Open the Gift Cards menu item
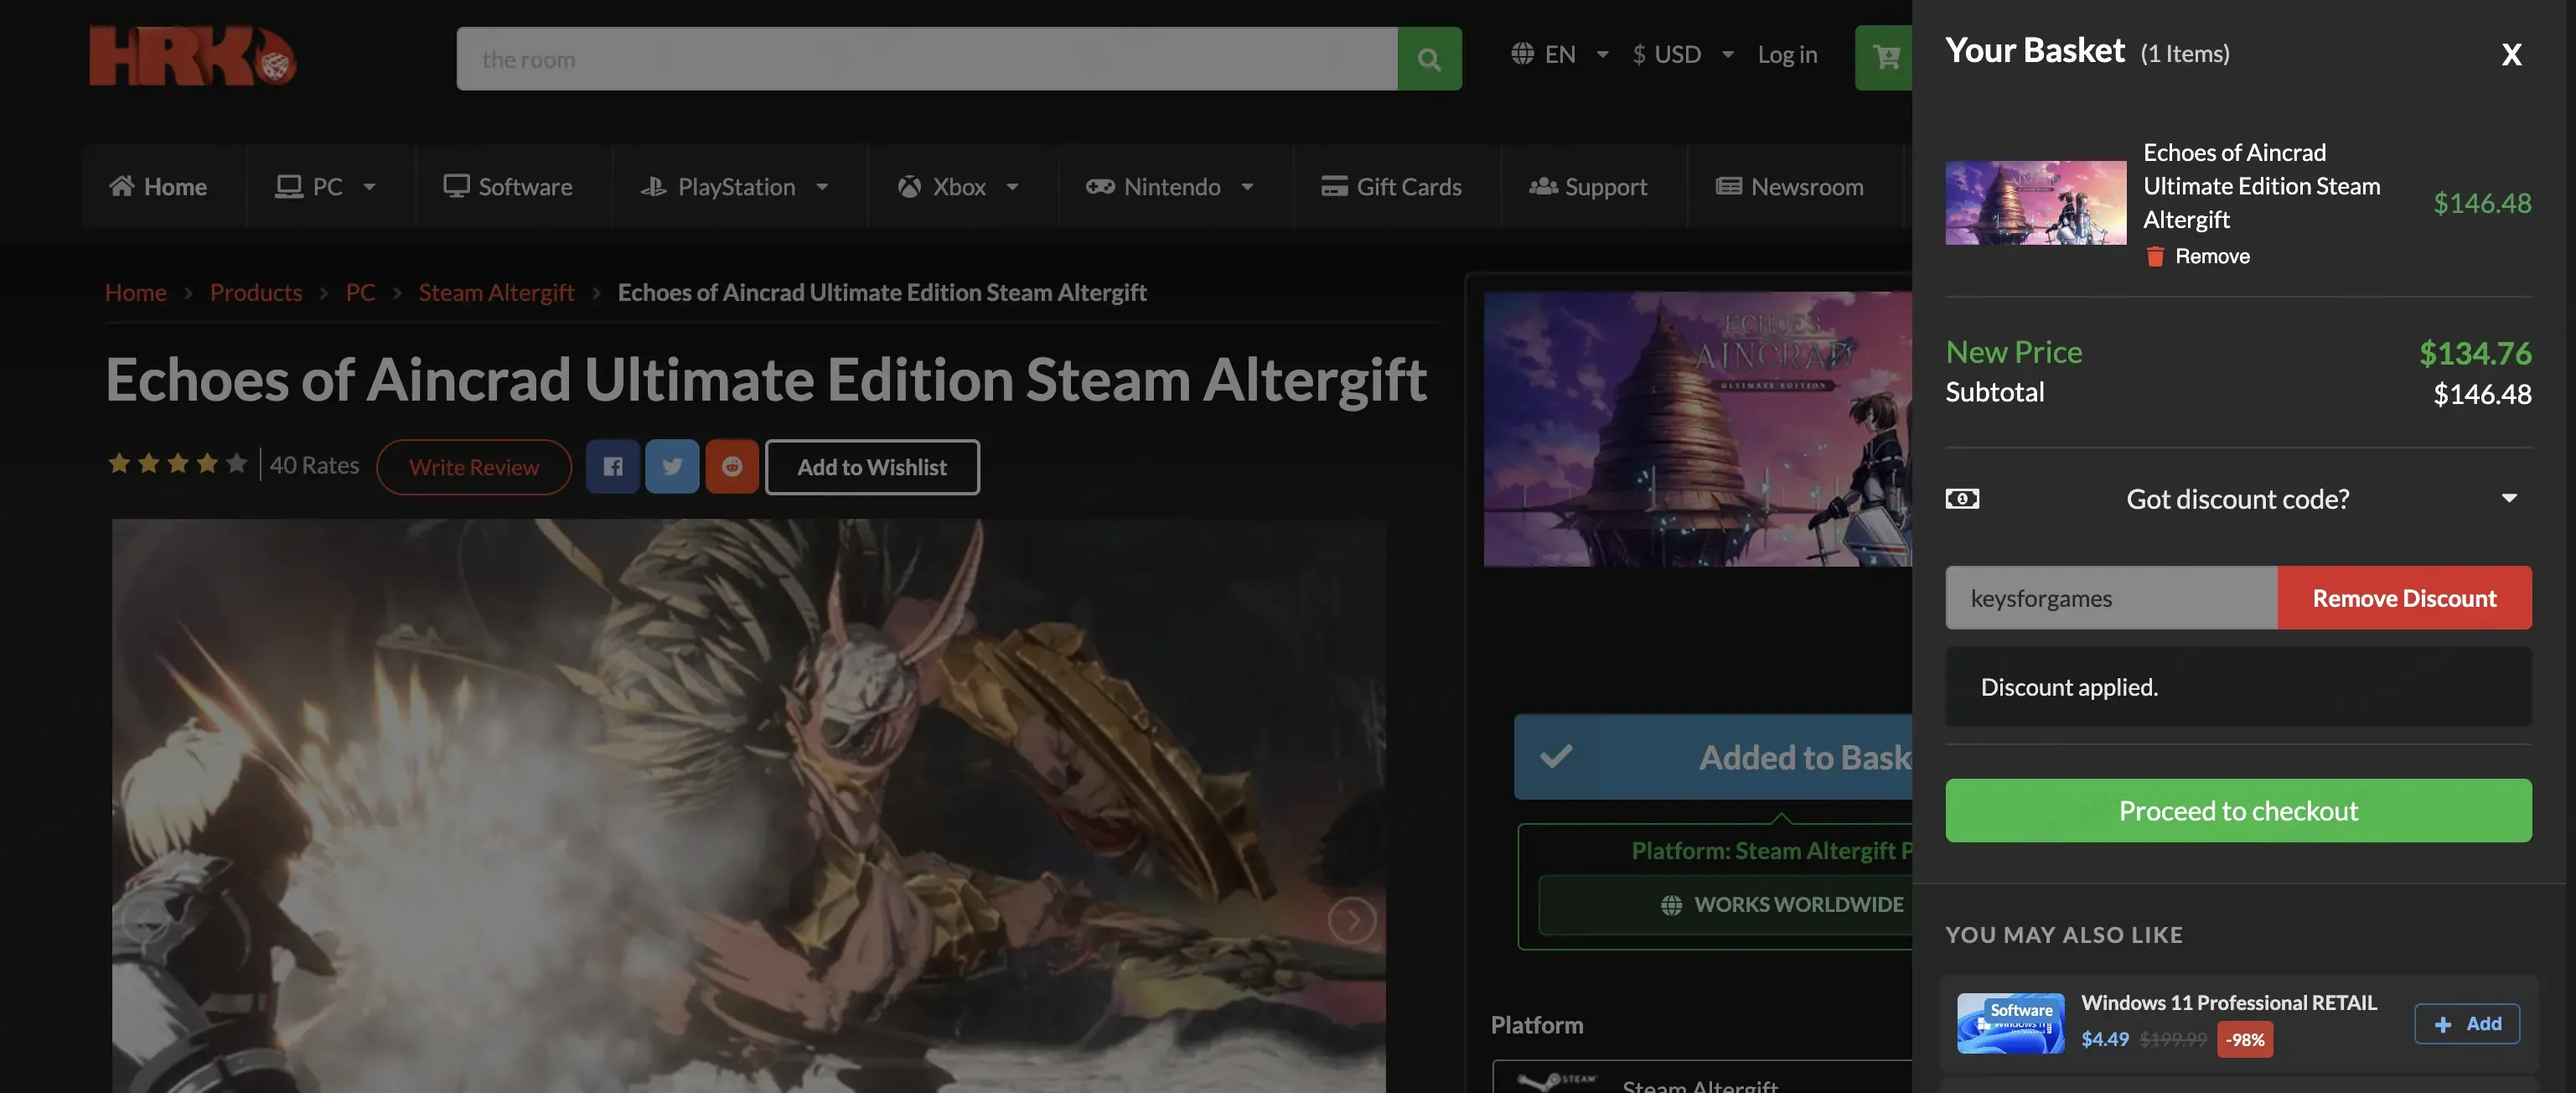 1392,186
